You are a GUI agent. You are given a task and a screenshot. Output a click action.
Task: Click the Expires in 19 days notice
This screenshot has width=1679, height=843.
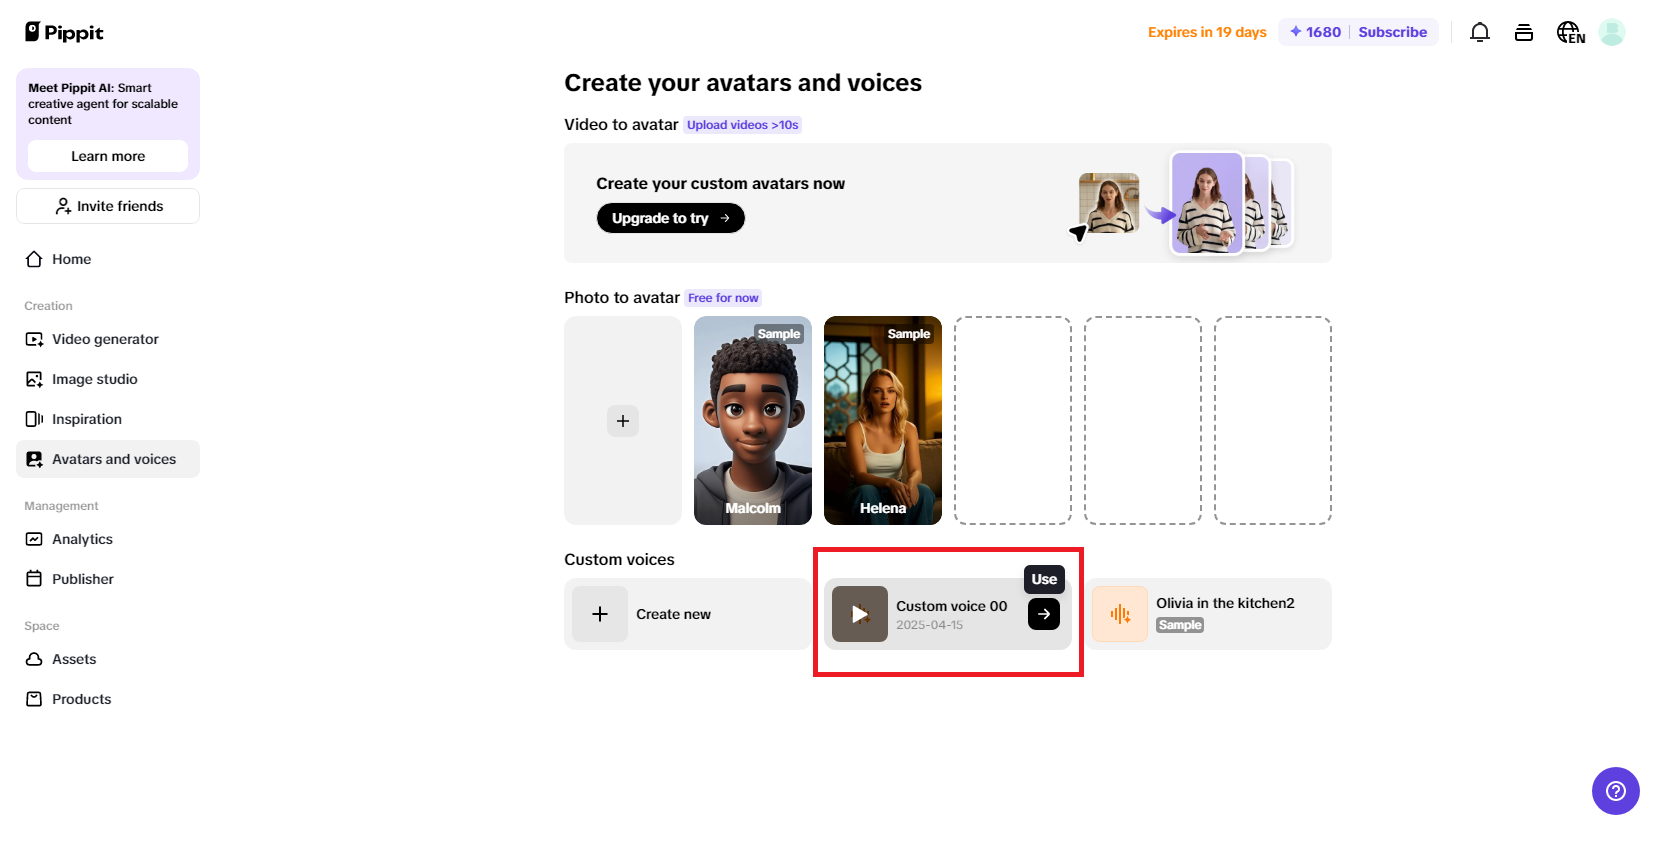coord(1207,32)
